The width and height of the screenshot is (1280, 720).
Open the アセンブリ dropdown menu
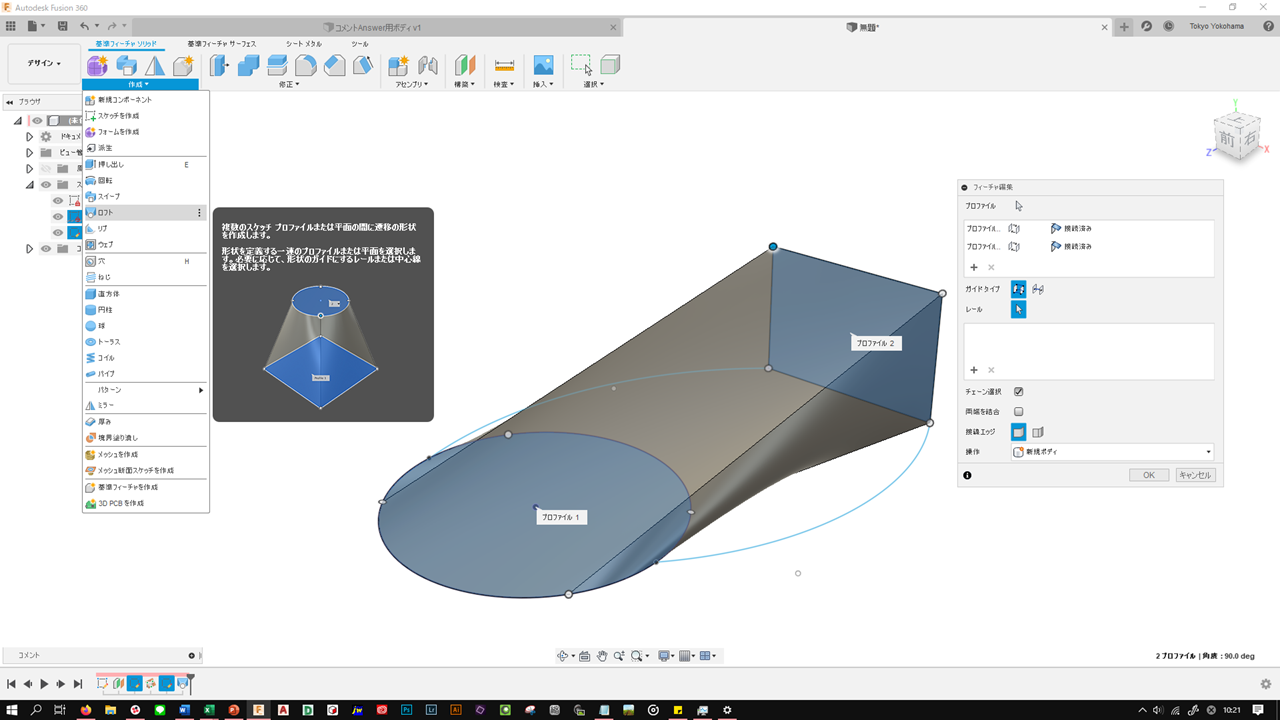tap(410, 84)
